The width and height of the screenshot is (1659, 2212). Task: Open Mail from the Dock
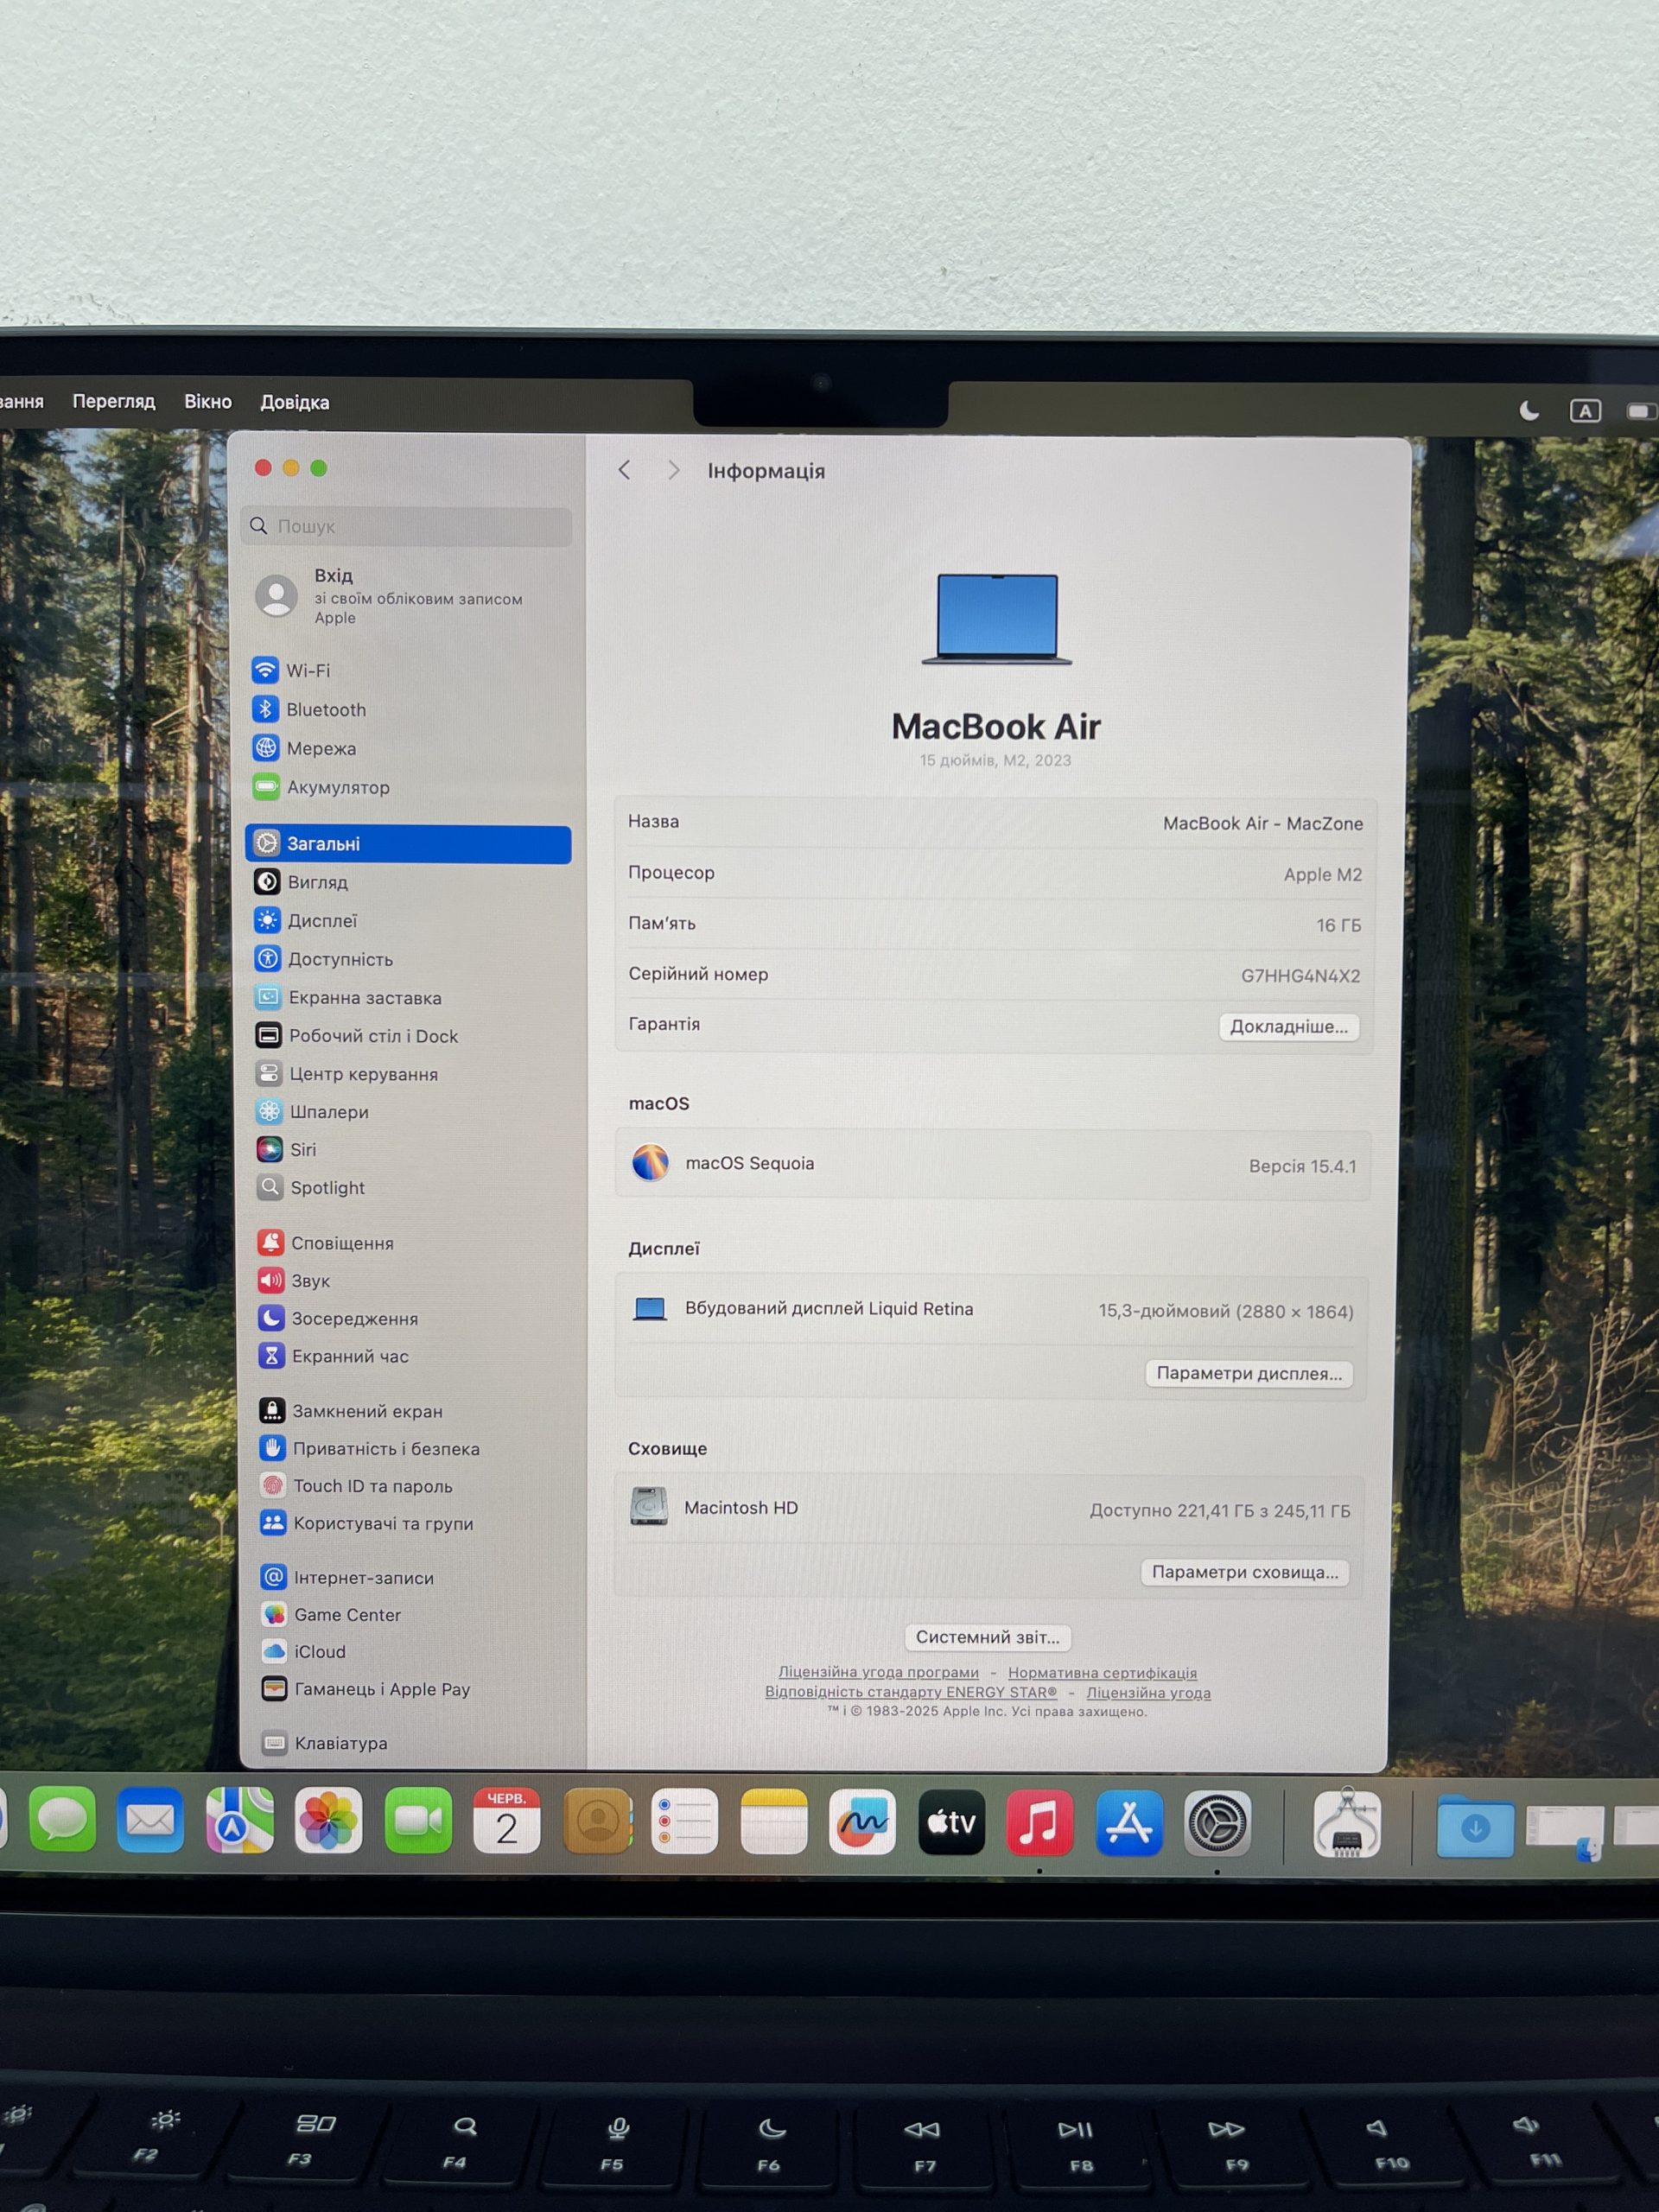pos(150,1820)
